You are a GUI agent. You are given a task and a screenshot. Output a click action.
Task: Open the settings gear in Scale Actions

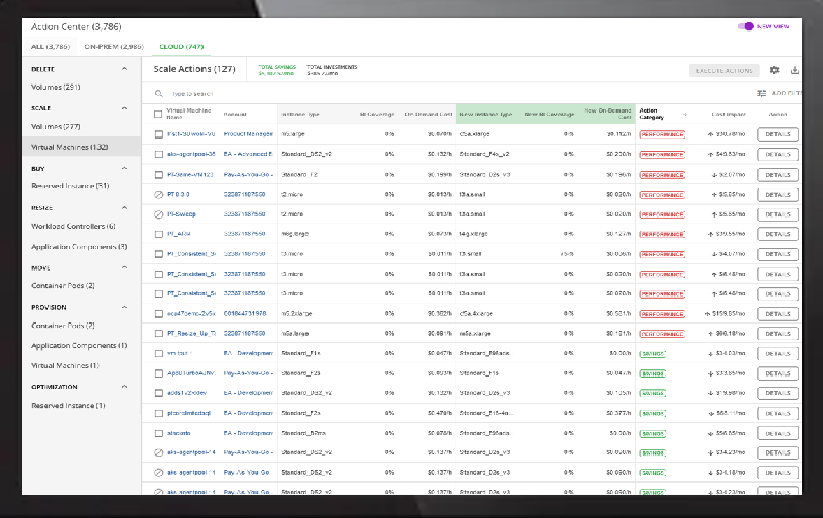click(774, 70)
